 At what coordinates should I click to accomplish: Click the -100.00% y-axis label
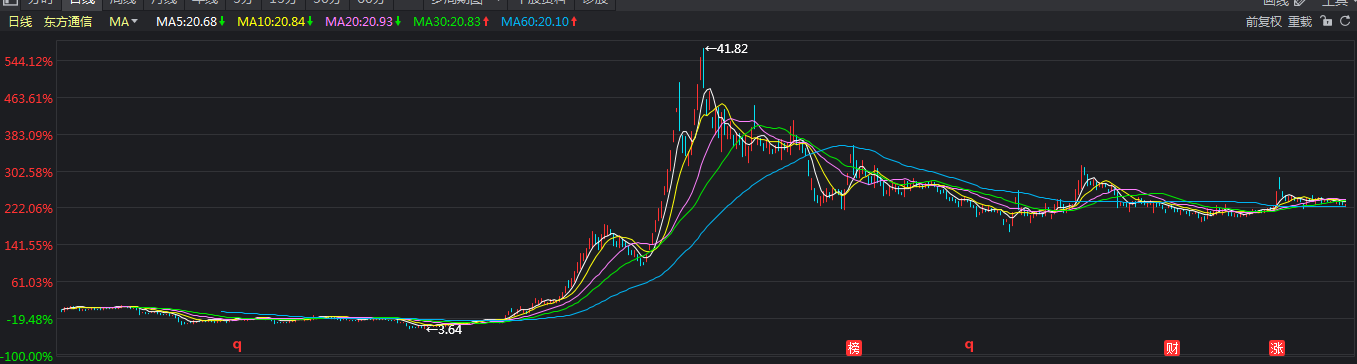coord(28,357)
